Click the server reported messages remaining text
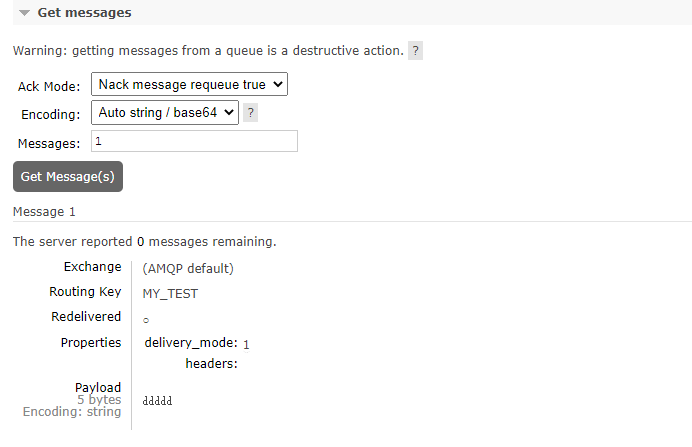This screenshot has width=692, height=447. coord(144,242)
